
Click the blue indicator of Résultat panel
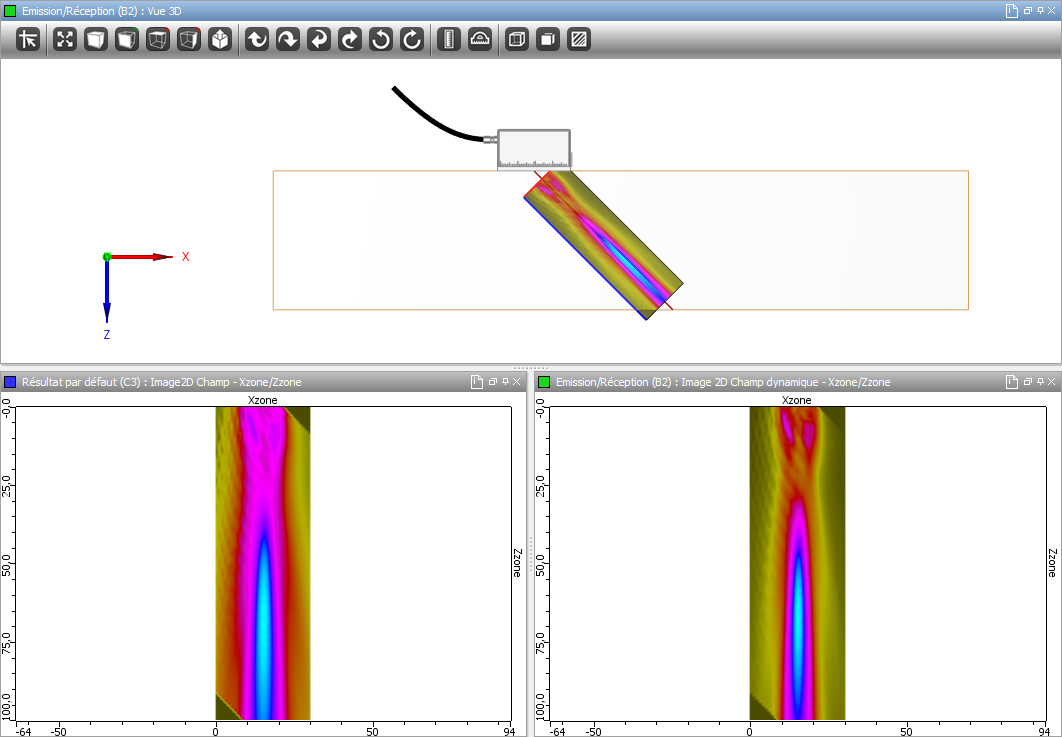tap(10, 382)
